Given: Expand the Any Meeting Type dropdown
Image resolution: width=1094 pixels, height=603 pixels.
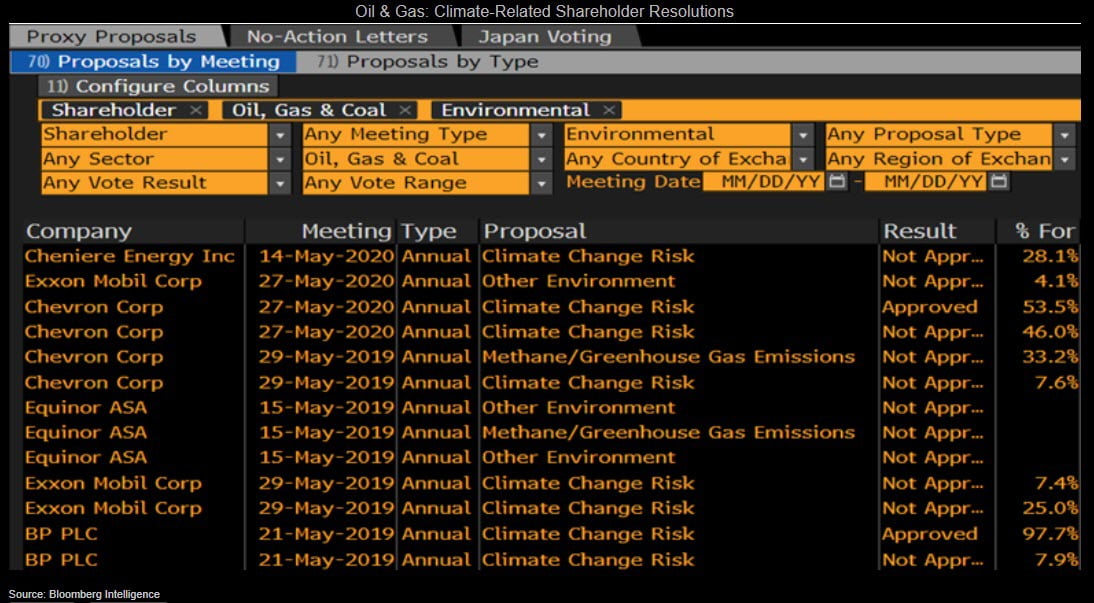Looking at the screenshot, I should pyautogui.click(x=541, y=135).
